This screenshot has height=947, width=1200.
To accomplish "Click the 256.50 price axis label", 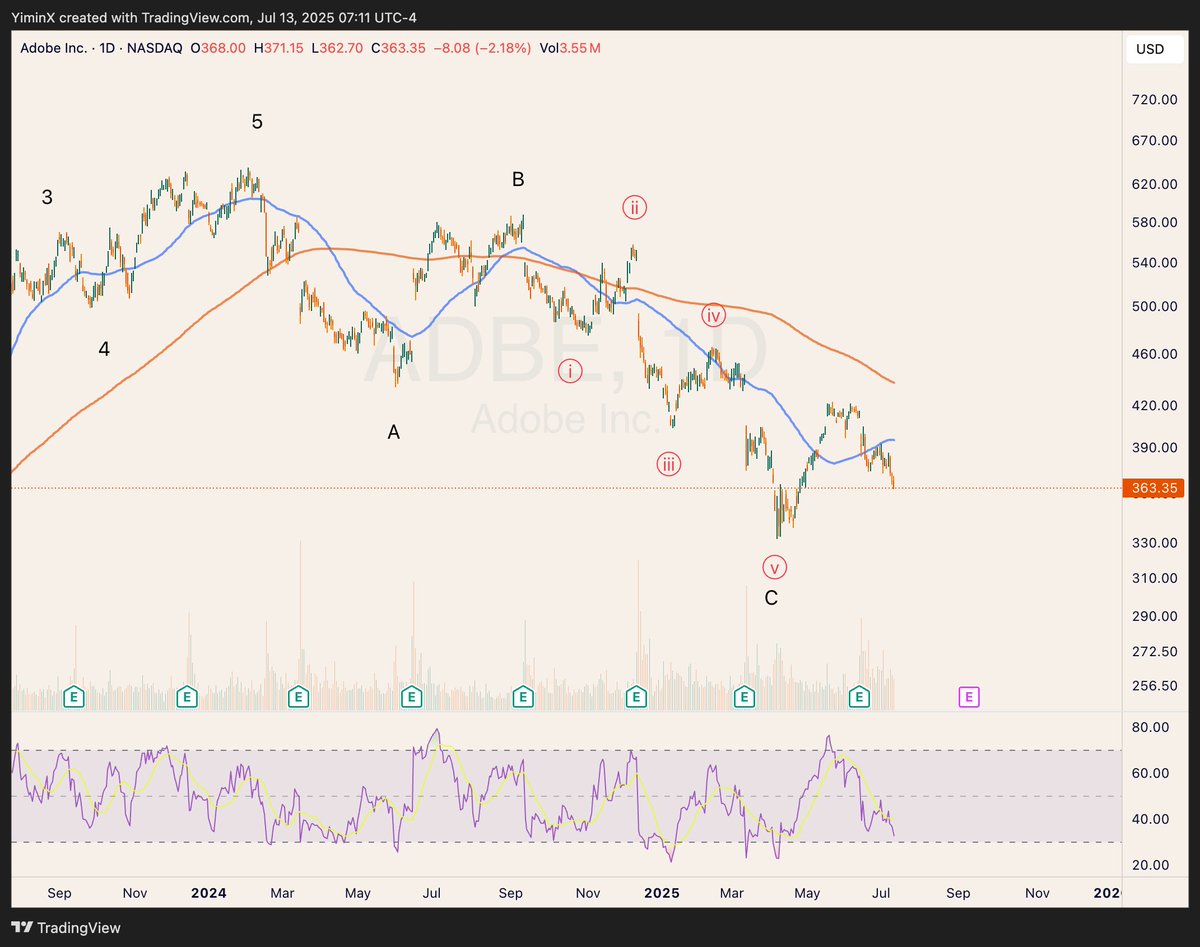I will [1154, 686].
